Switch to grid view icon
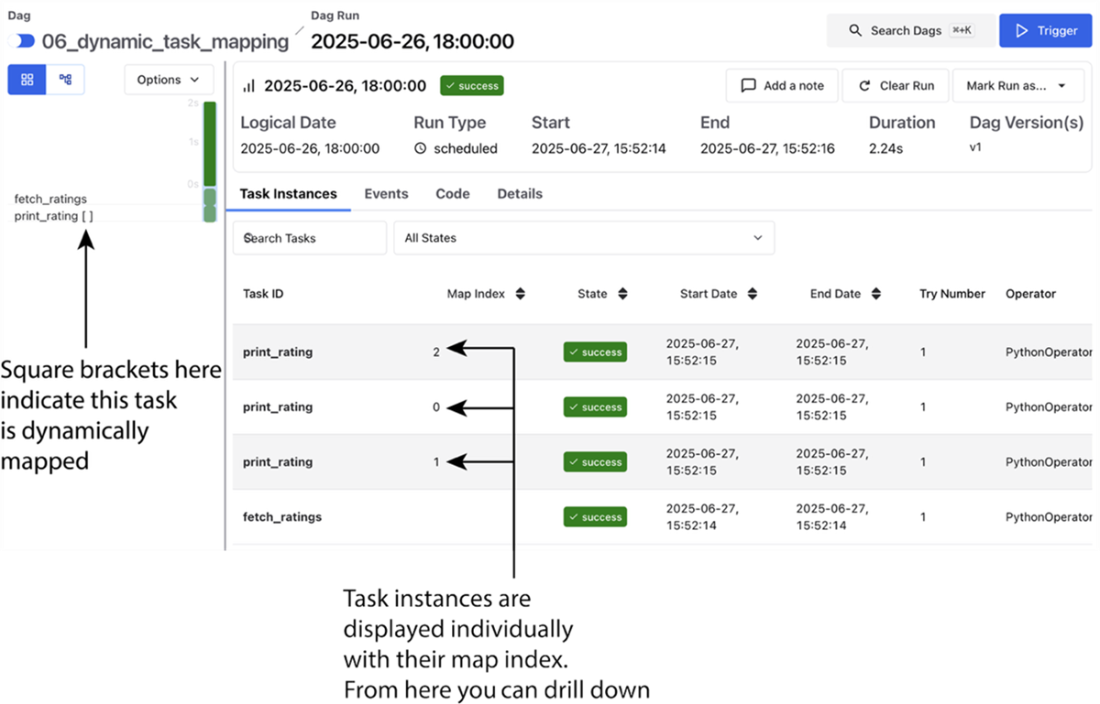Image resolution: width=1100 pixels, height=704 pixels. pos(27,79)
